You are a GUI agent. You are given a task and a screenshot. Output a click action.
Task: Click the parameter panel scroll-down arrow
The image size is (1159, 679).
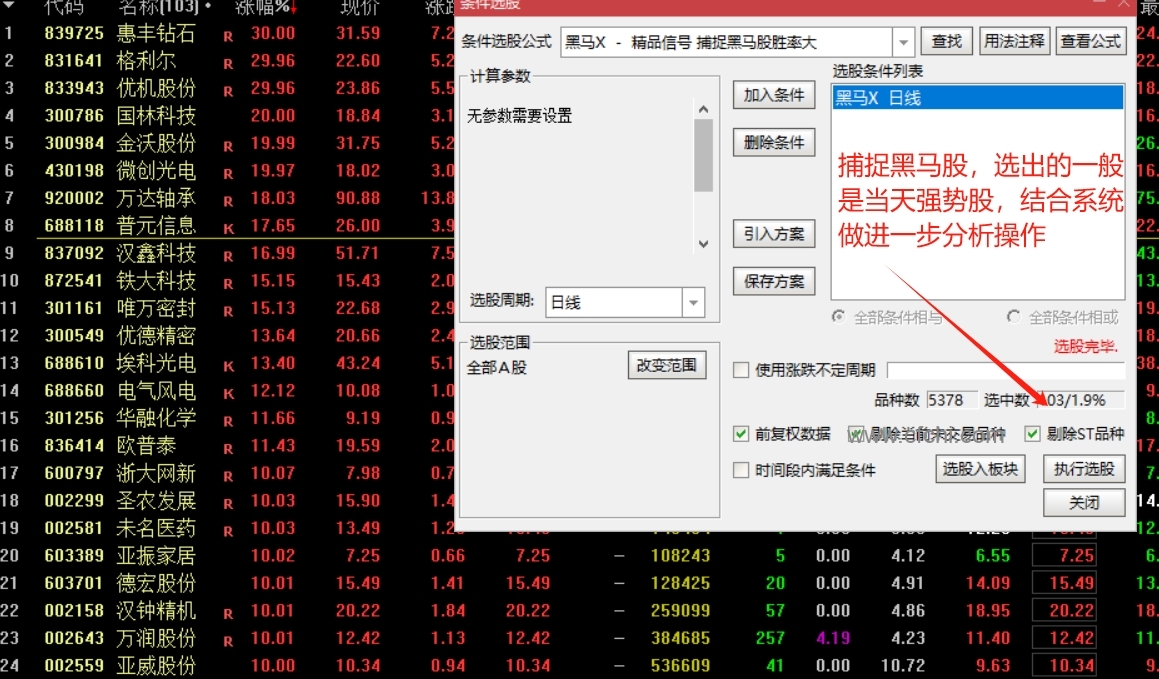point(704,244)
